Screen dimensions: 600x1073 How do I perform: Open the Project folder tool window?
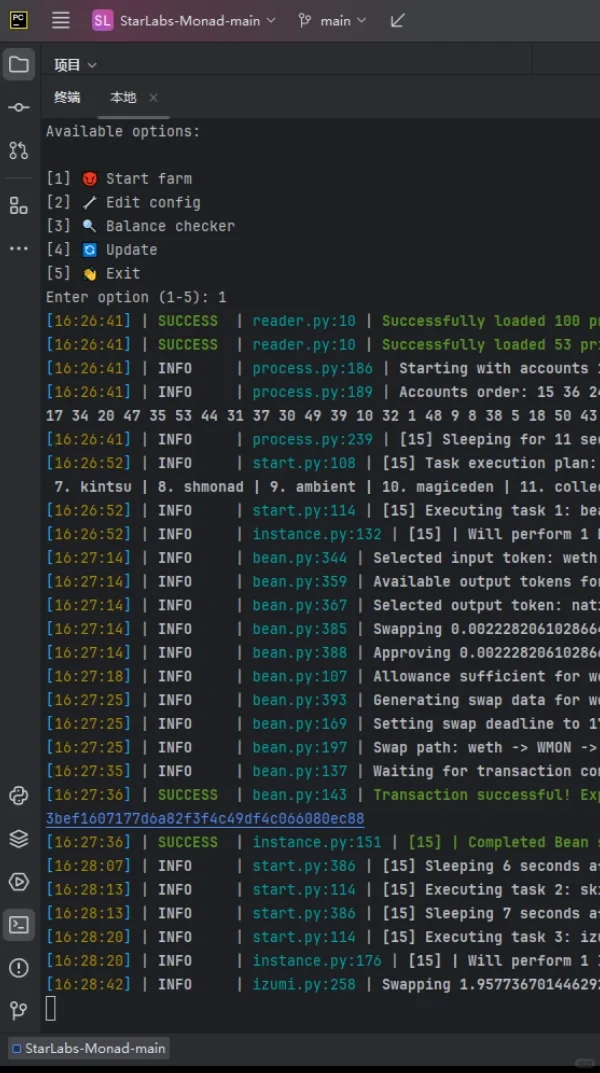[x=18, y=65]
